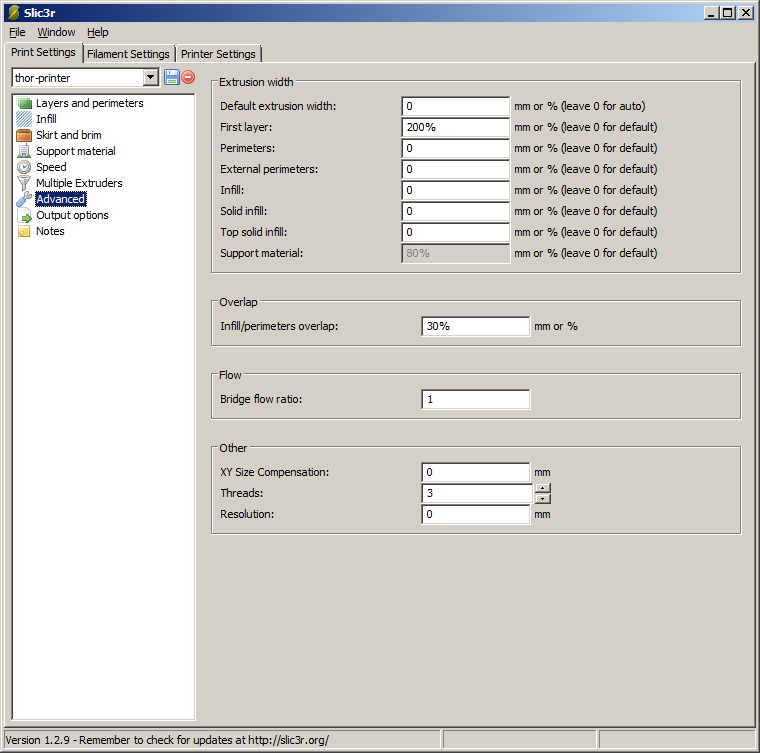Switch to the Filament Settings tab

[x=128, y=54]
